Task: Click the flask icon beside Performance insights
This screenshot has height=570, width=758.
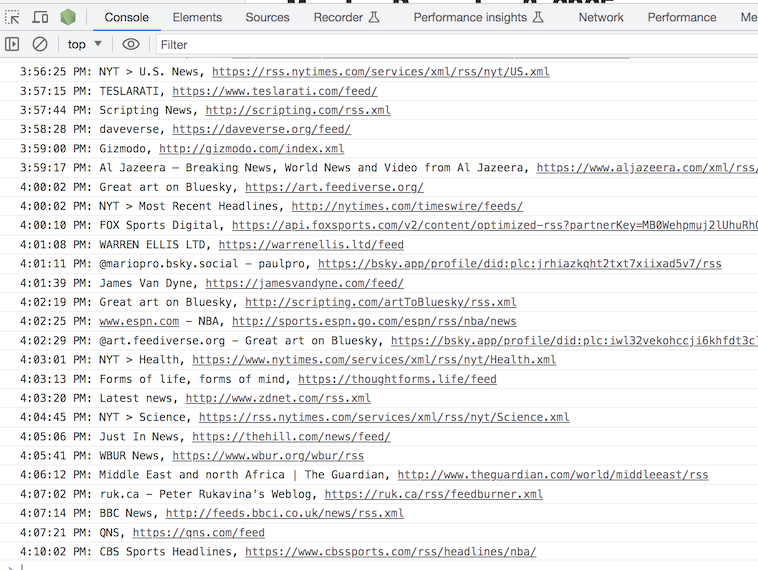Action: coord(538,17)
